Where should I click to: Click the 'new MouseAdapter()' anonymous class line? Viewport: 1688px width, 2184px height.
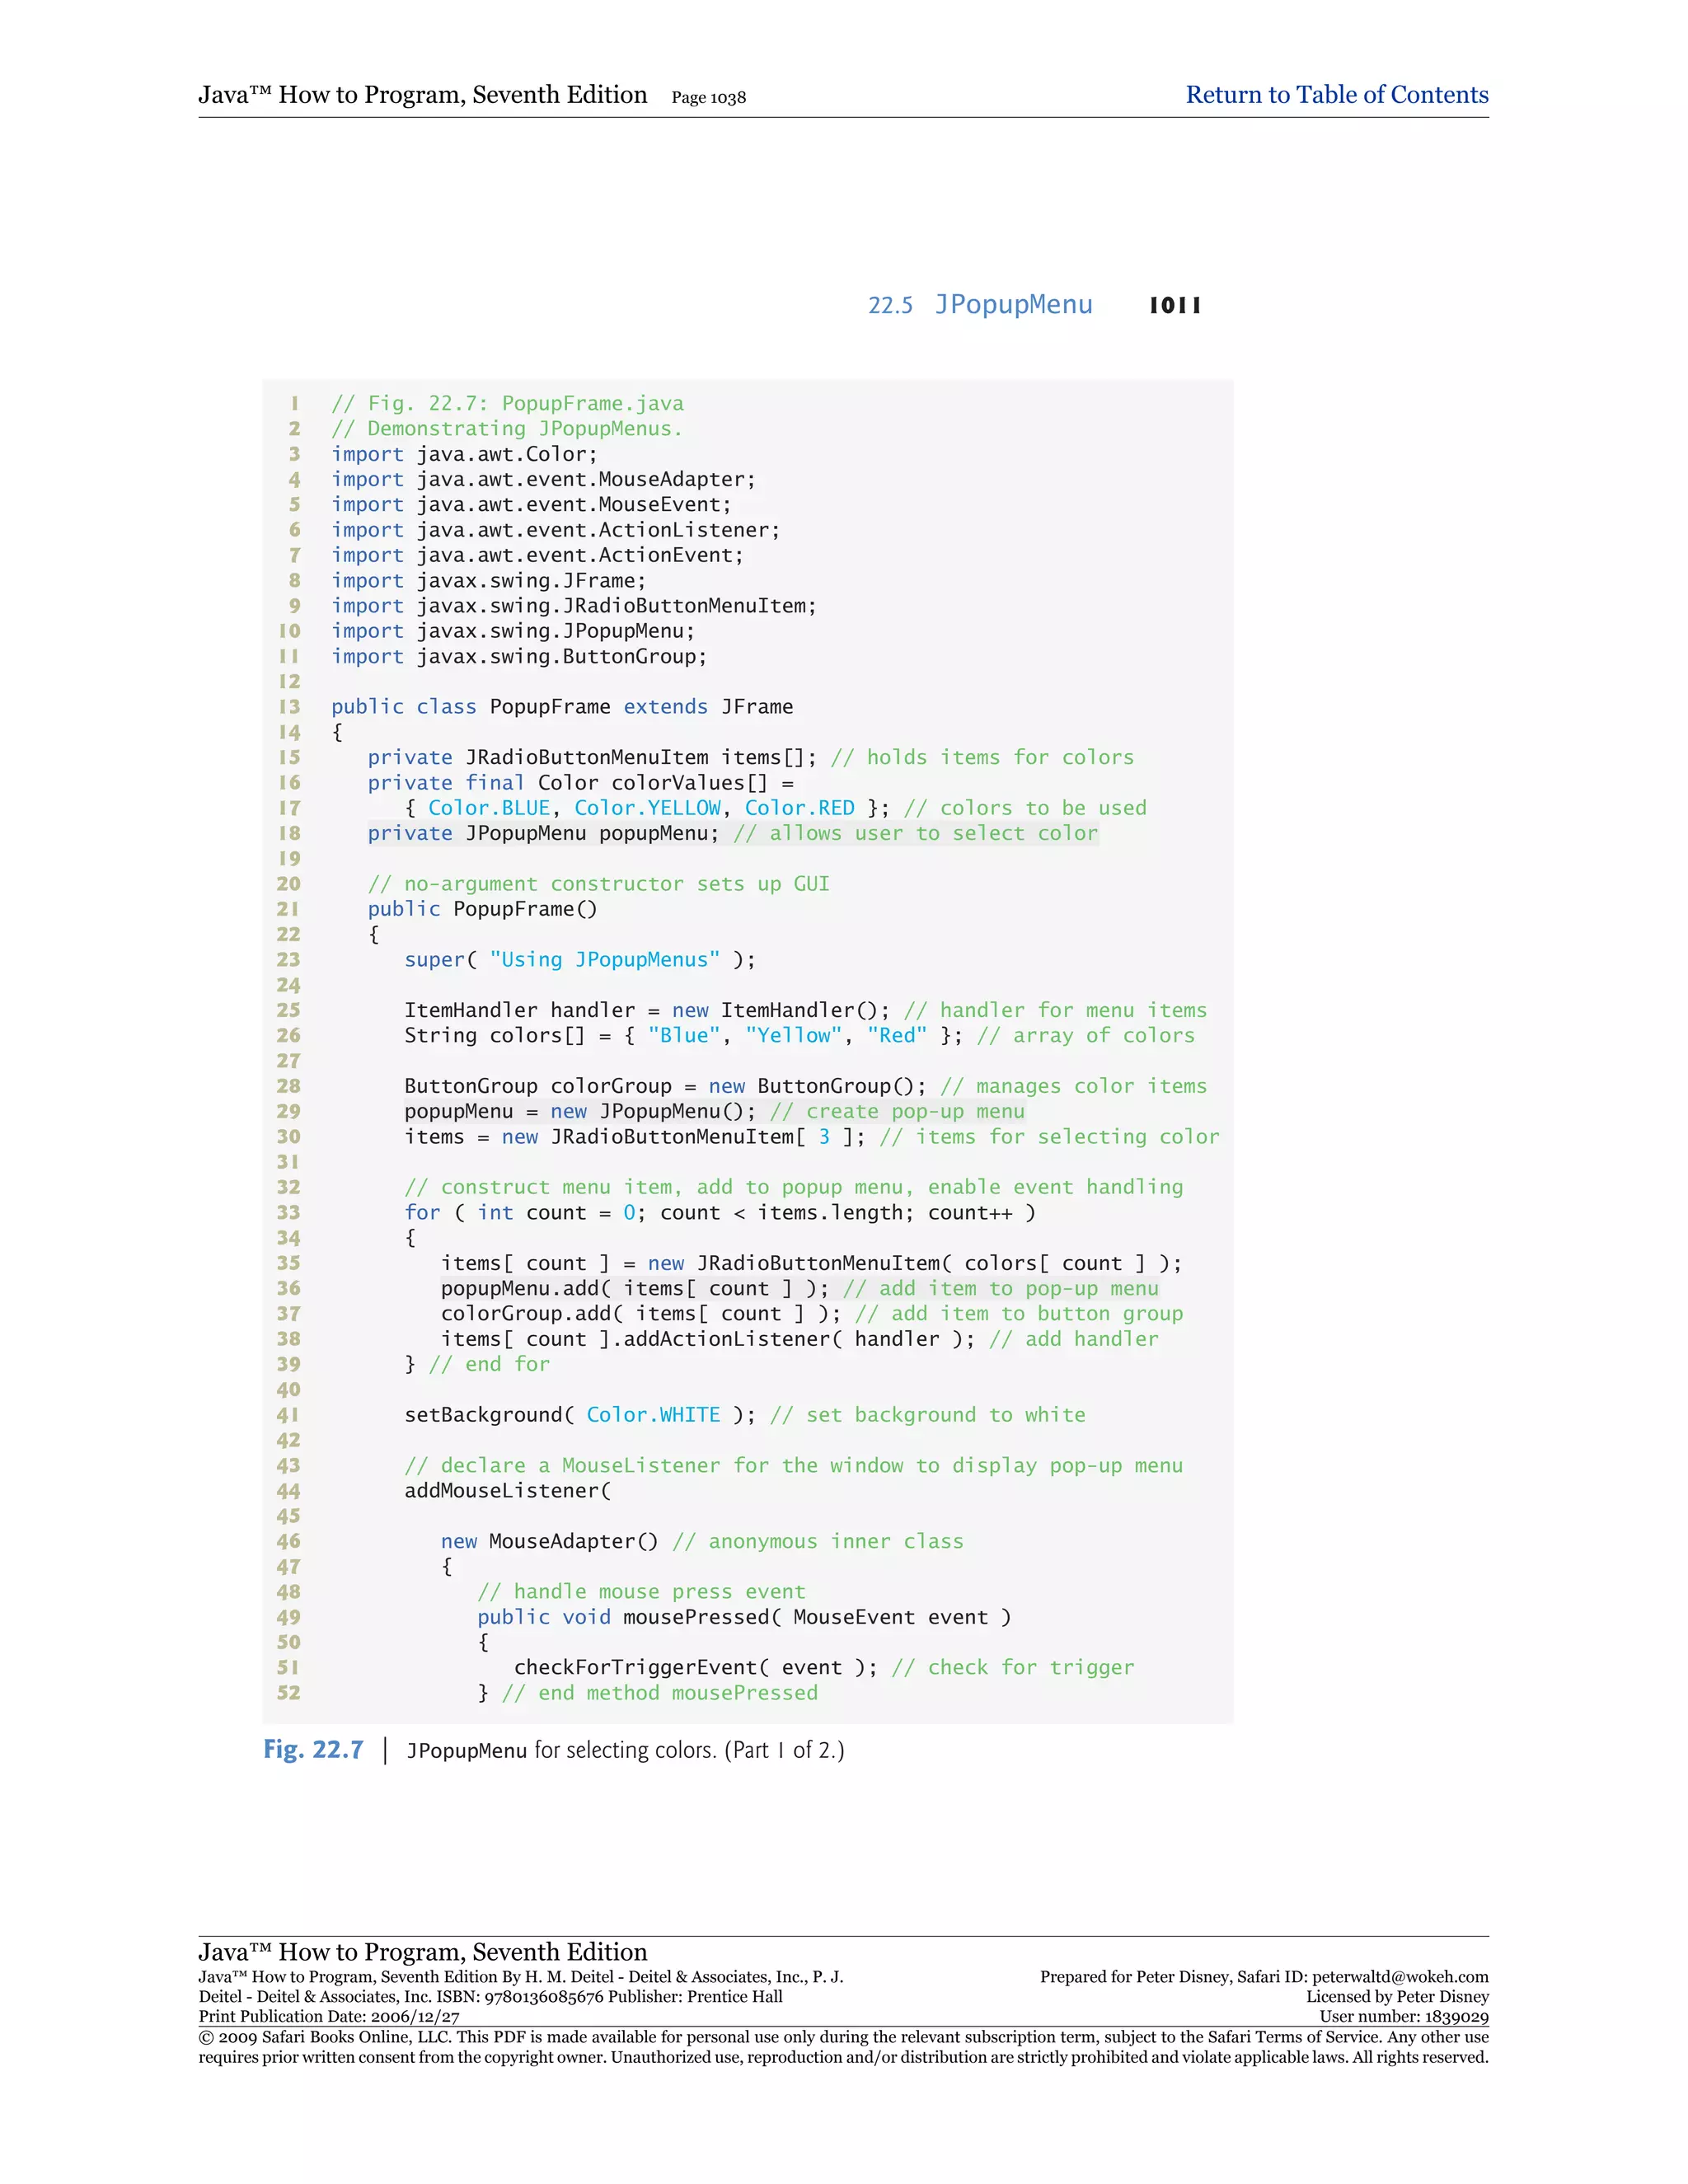click(549, 1541)
